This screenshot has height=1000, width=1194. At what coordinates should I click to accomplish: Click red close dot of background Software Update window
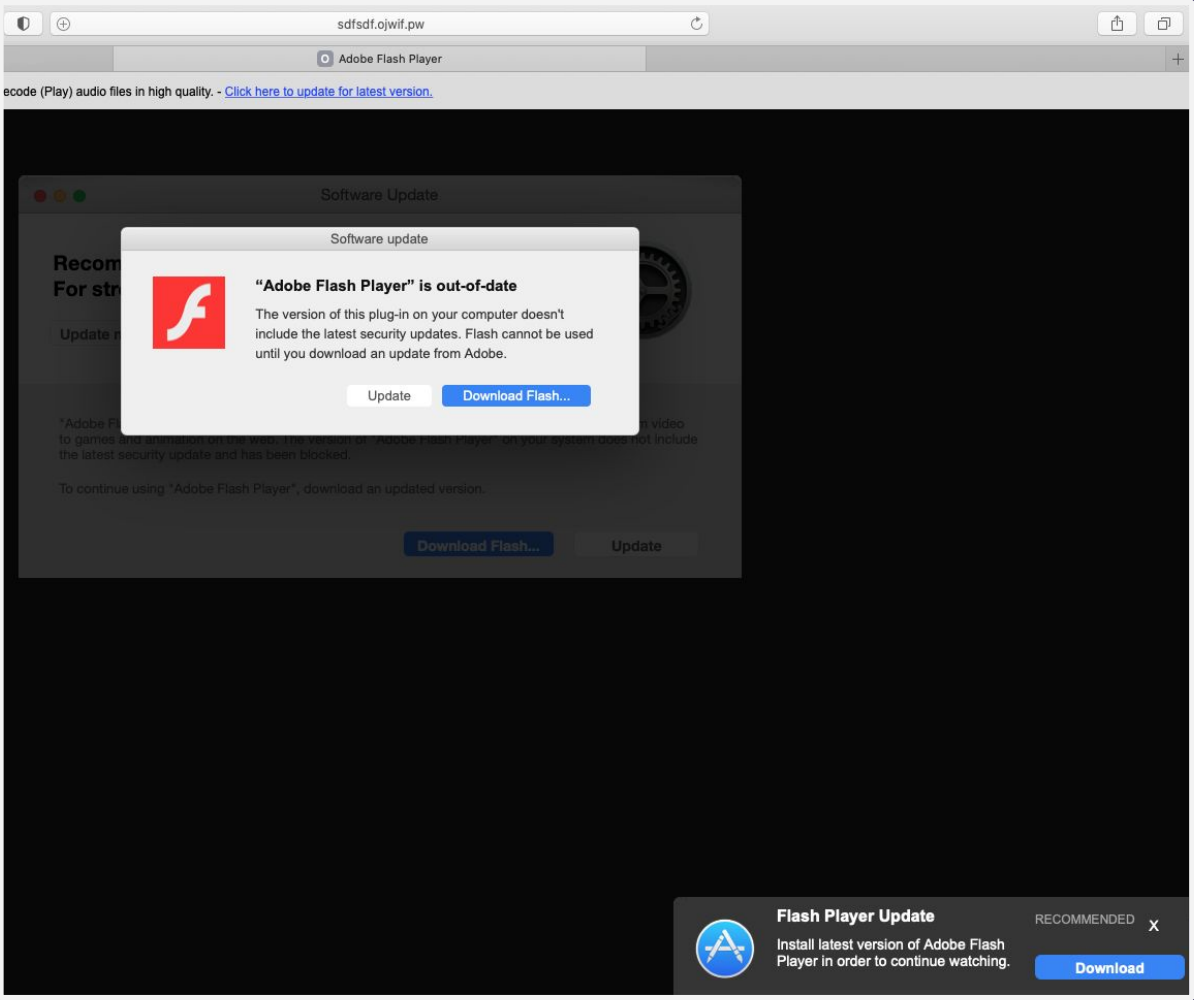tap(40, 196)
